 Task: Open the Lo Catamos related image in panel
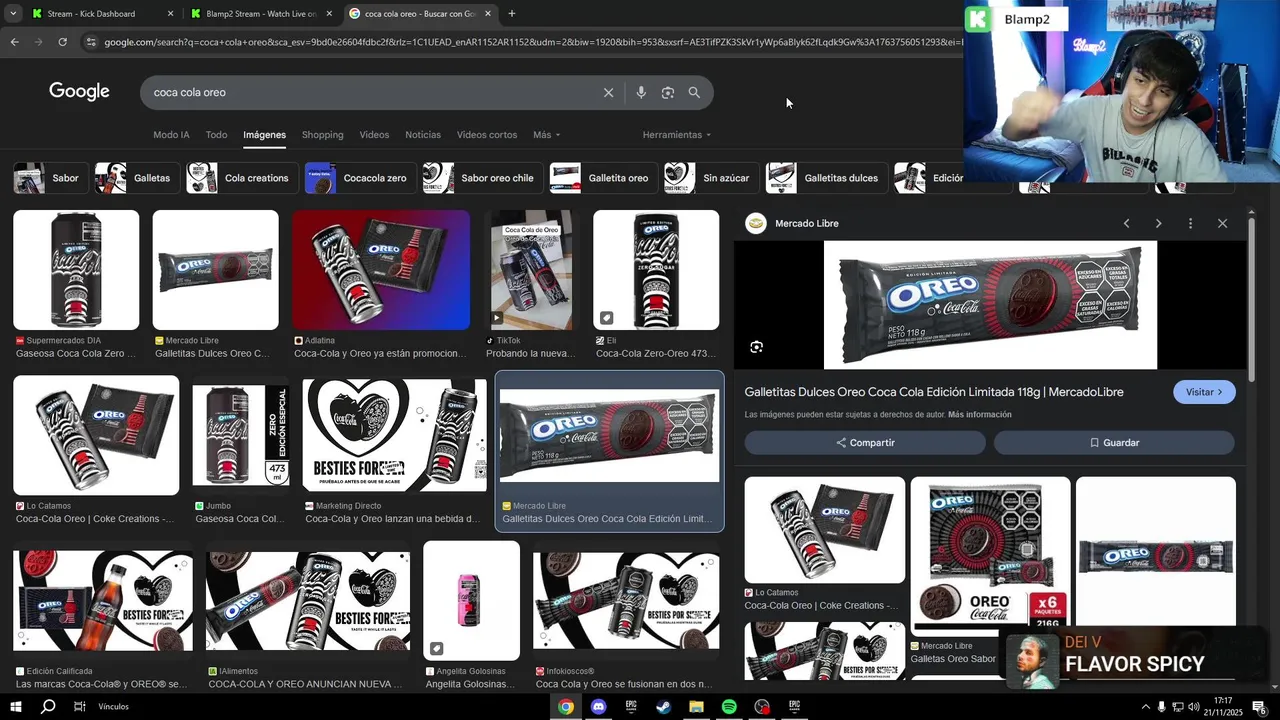(x=824, y=530)
